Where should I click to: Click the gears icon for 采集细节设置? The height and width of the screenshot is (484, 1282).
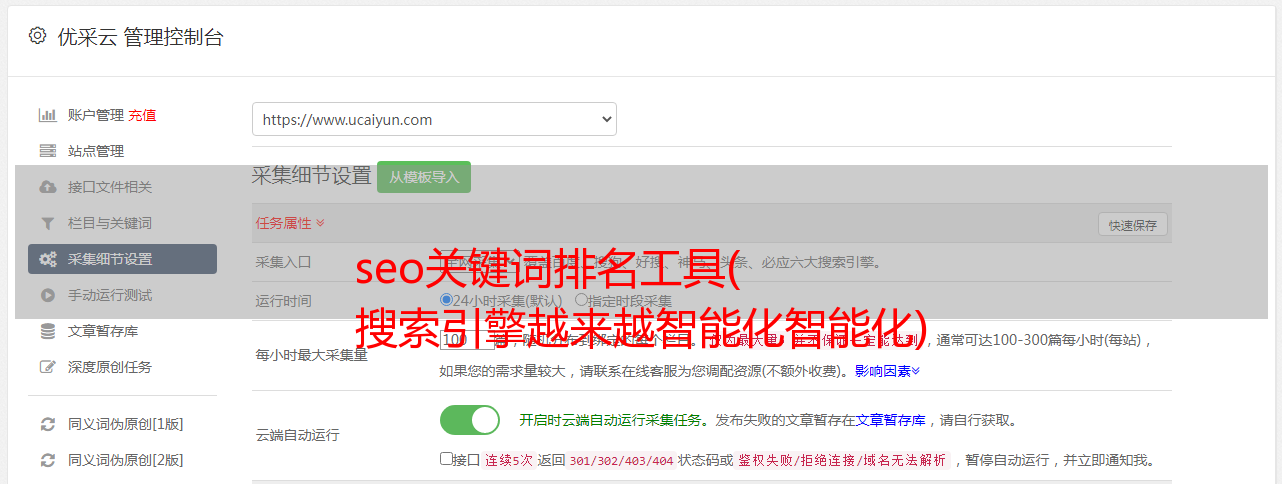click(47, 259)
